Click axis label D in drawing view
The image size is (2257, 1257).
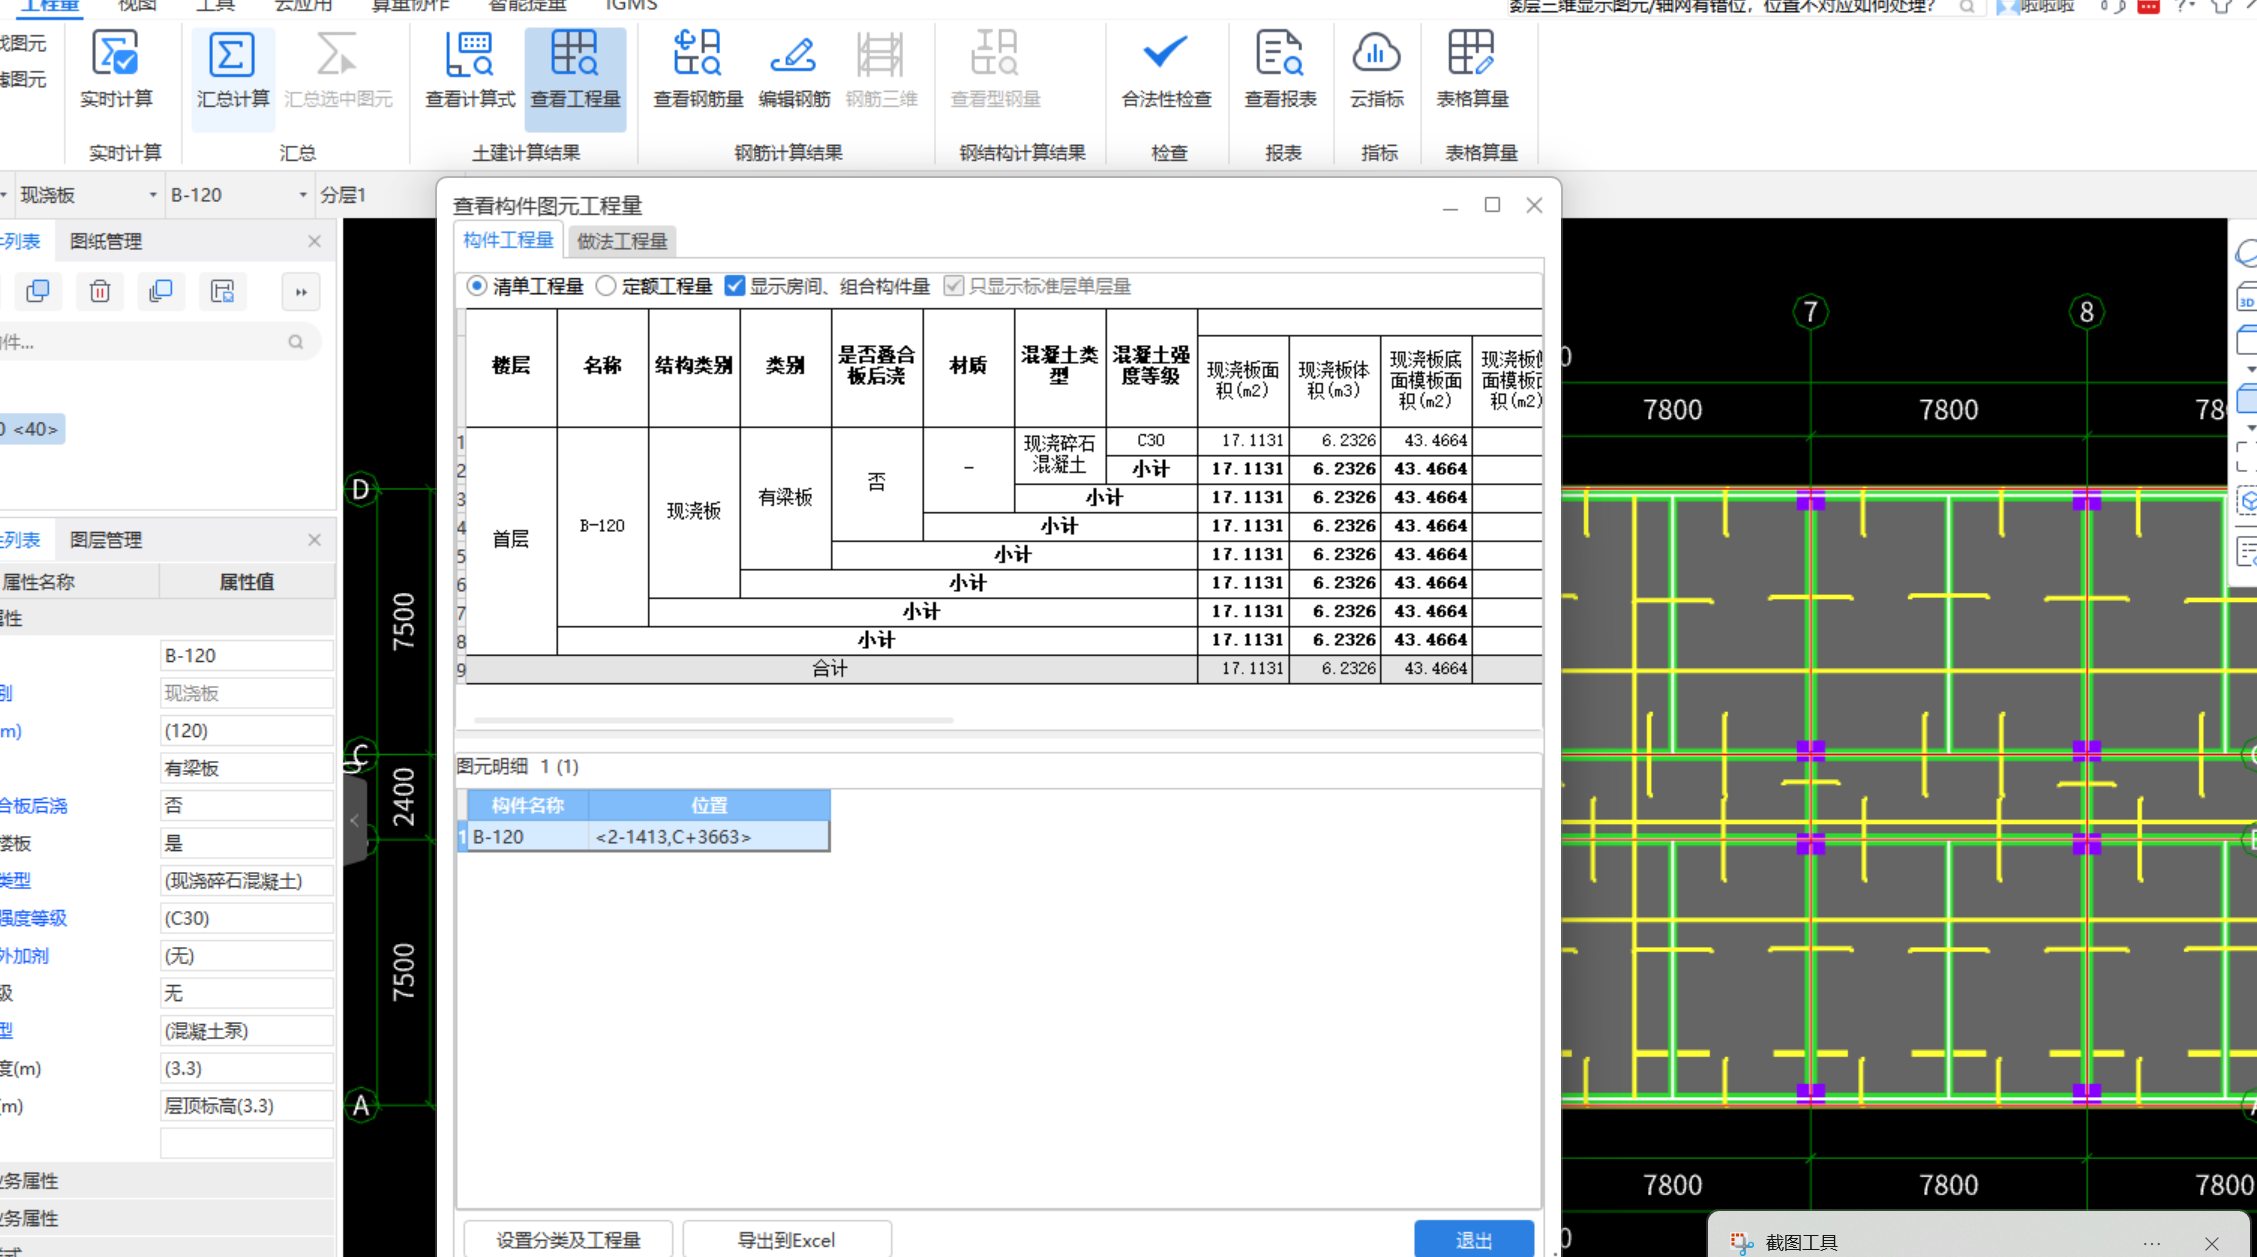[x=361, y=489]
